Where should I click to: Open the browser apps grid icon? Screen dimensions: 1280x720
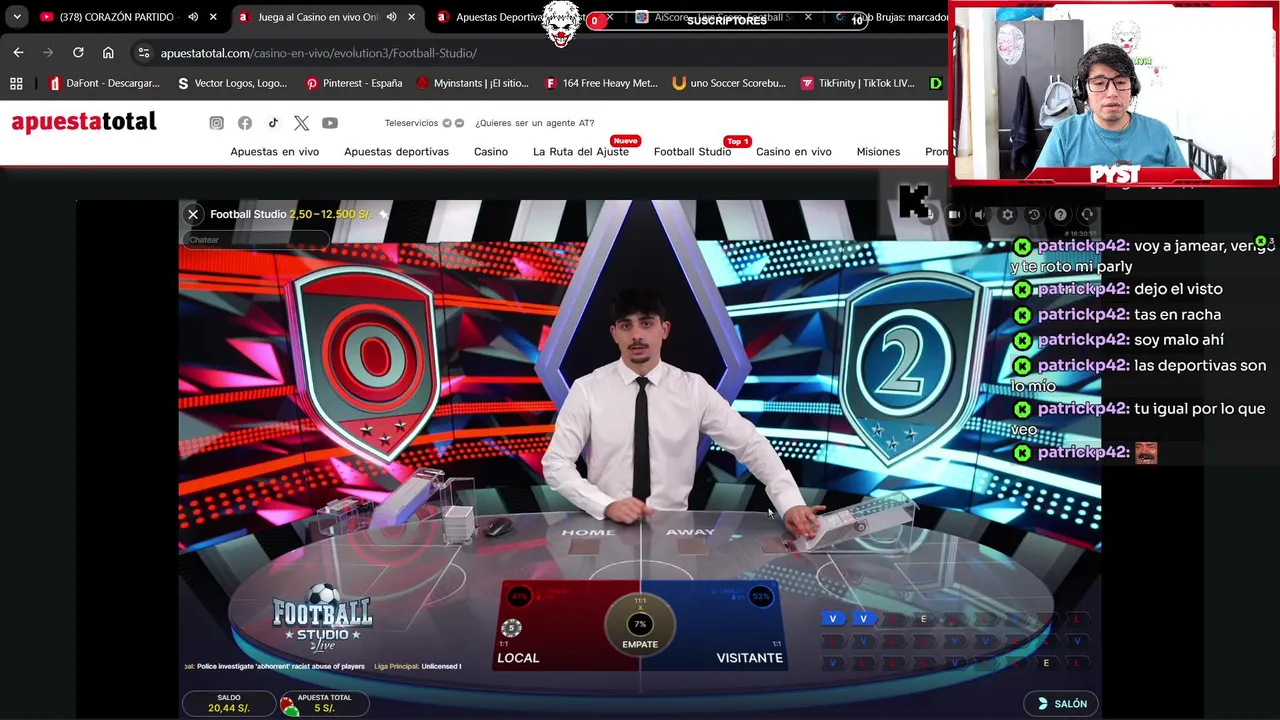click(16, 83)
